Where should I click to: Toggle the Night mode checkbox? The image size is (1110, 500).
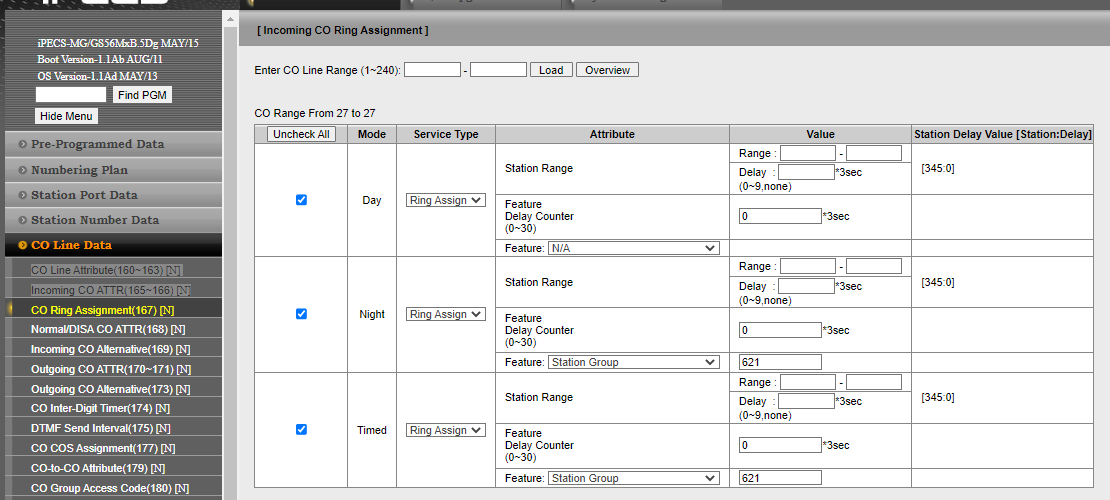pos(301,314)
